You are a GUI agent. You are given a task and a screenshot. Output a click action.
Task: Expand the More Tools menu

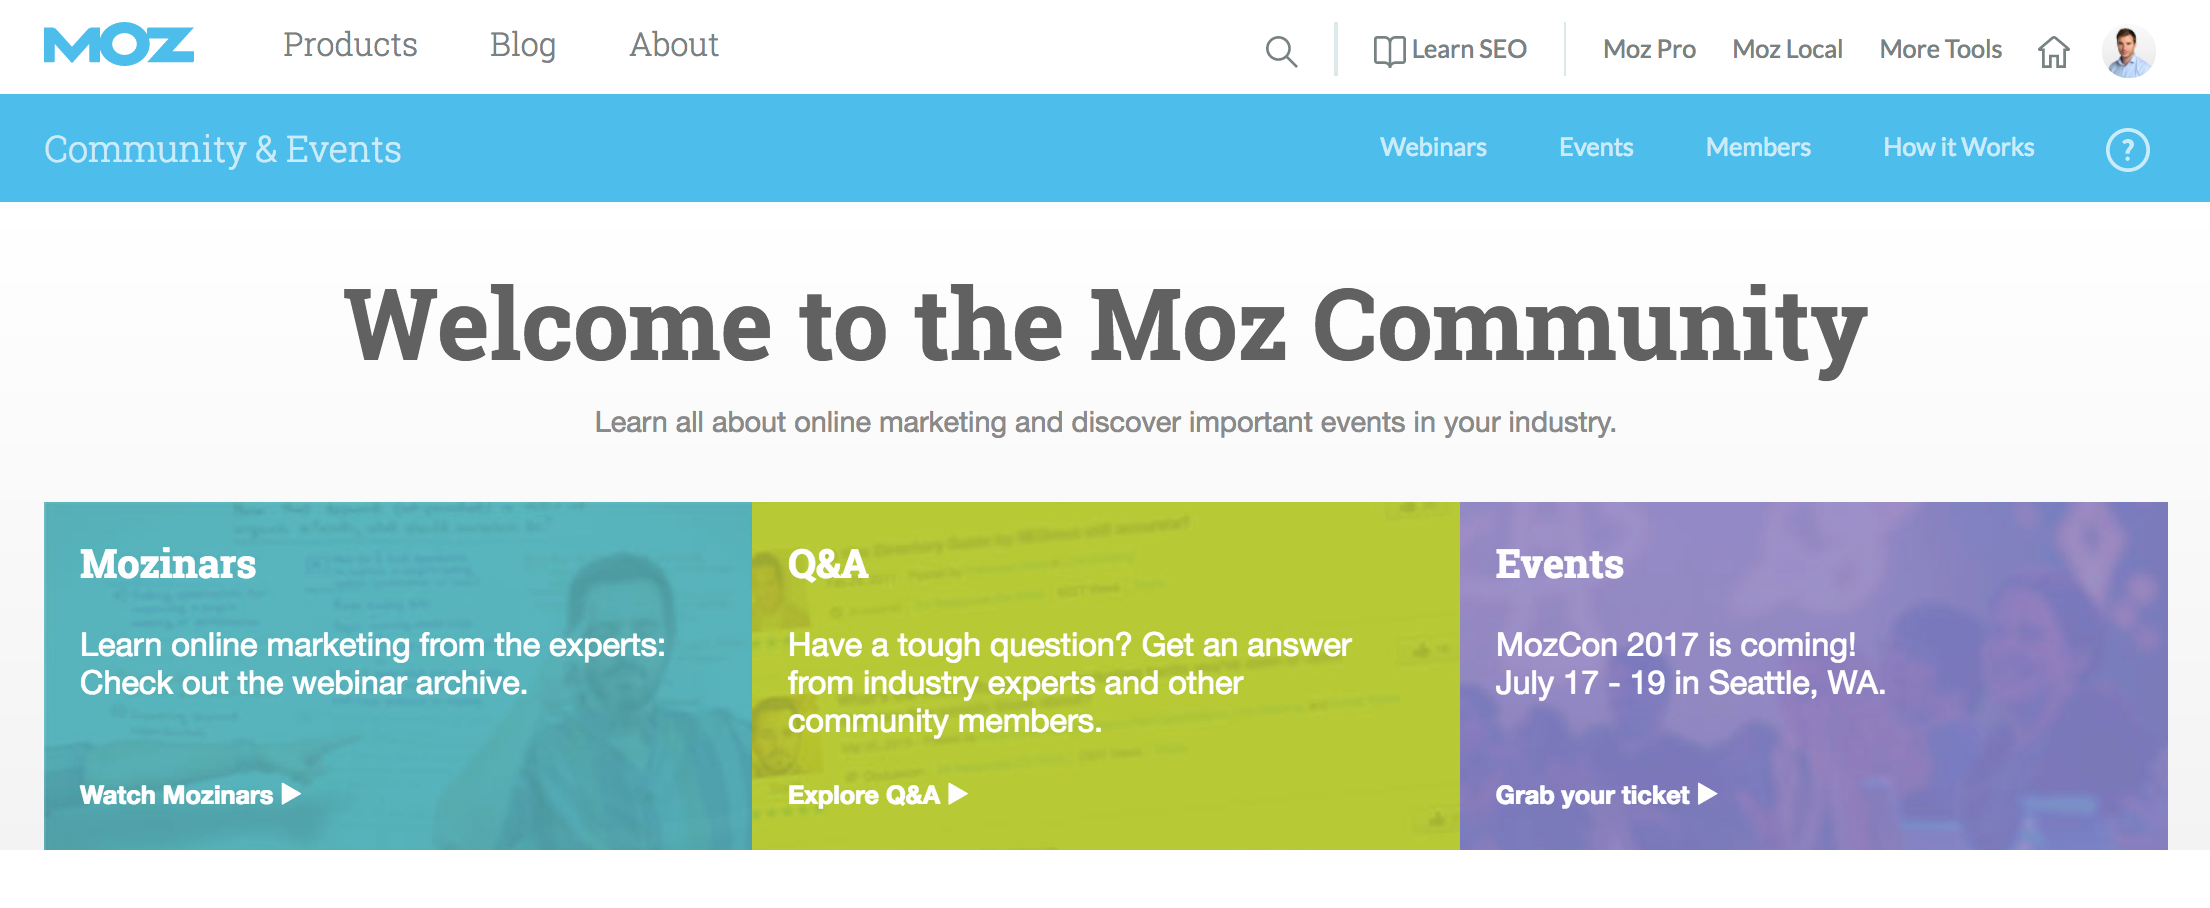click(x=1940, y=49)
